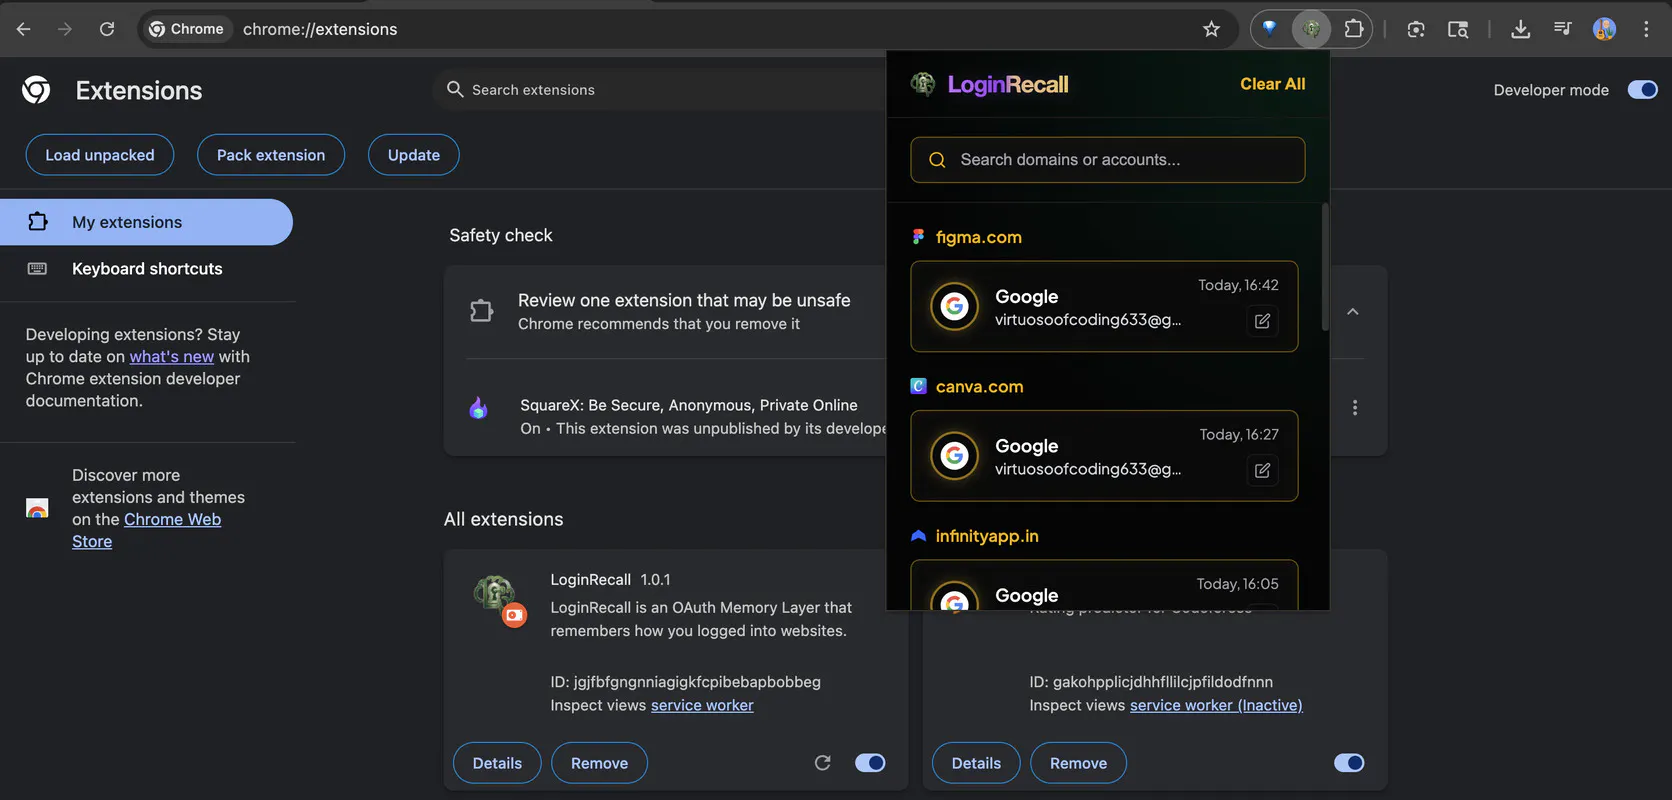Click the Update button
Image resolution: width=1672 pixels, height=800 pixels.
point(414,155)
